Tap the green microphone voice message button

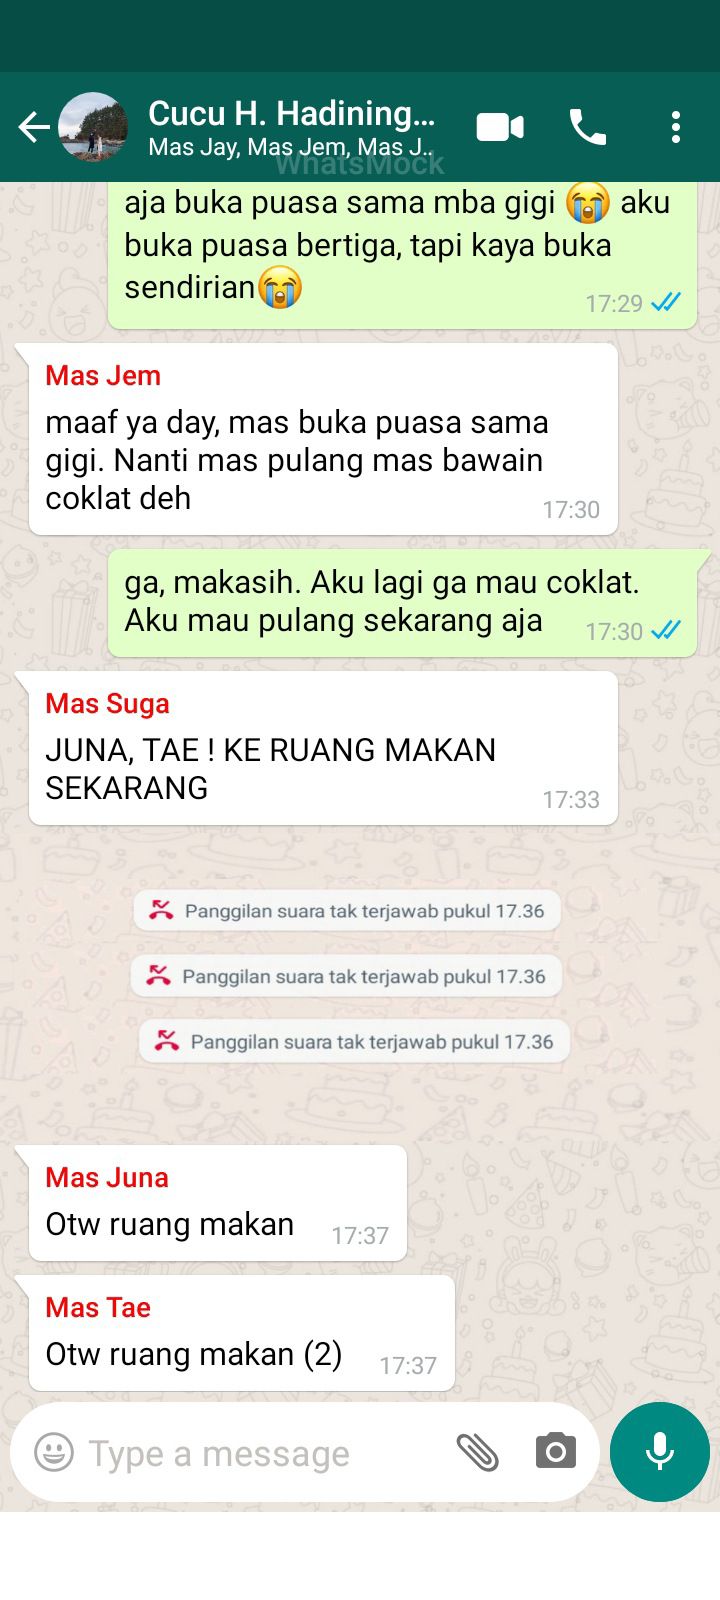tap(660, 1452)
